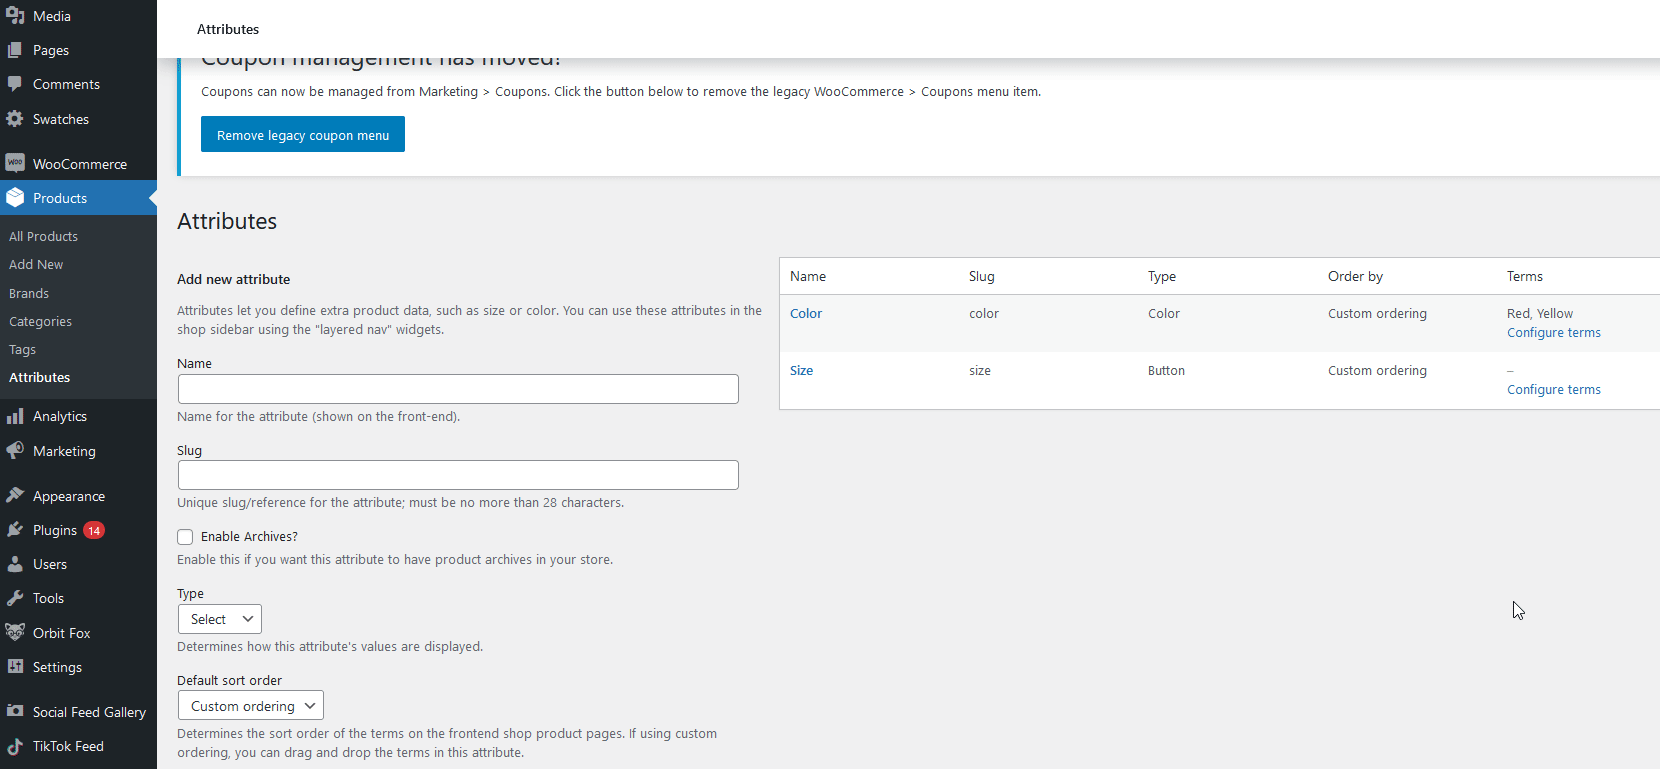Go to Categories submenu
Screen dimensions: 1660x769
40,321
